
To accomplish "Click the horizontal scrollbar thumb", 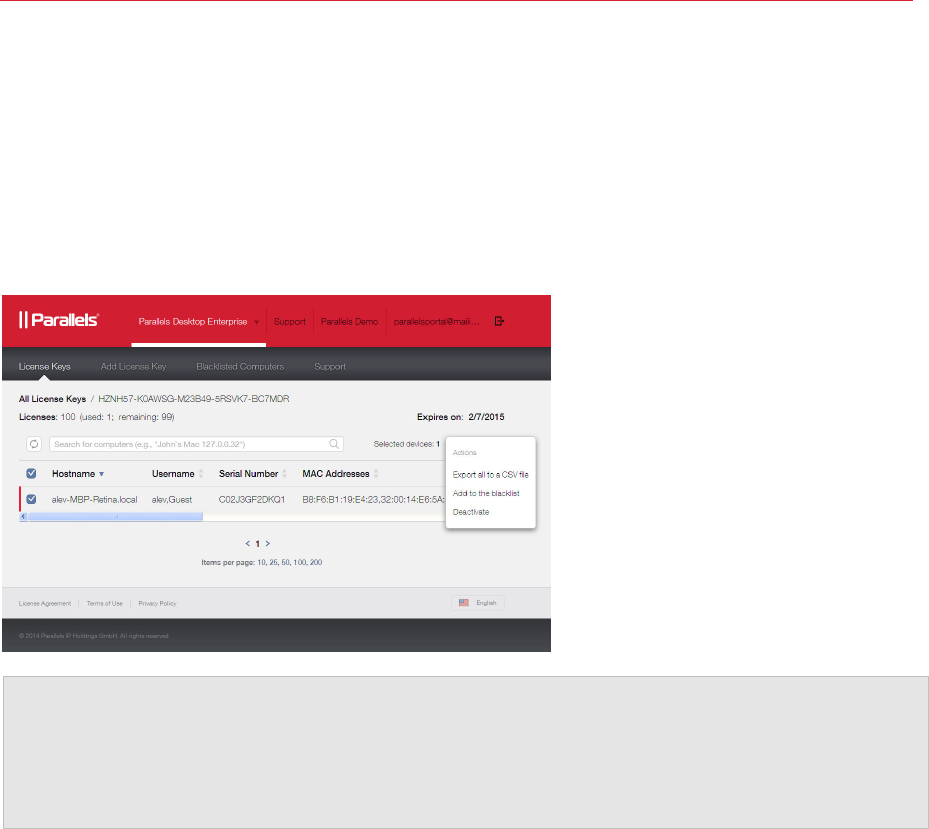I will coord(116,517).
